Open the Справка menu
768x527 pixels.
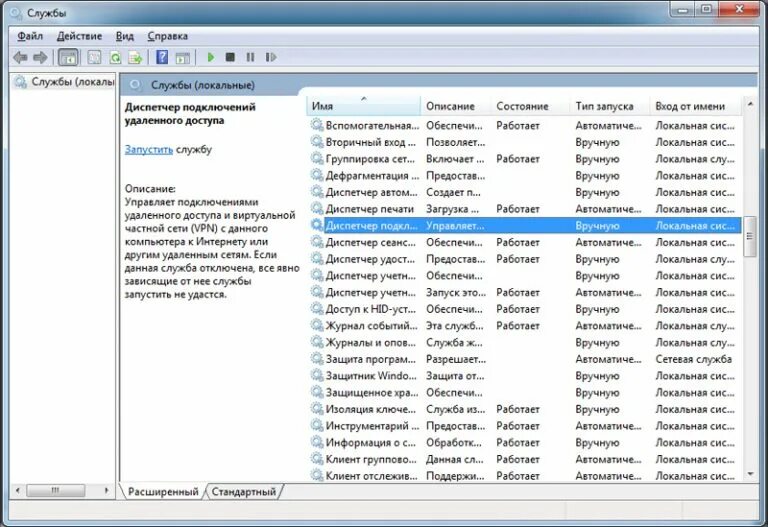pos(168,36)
